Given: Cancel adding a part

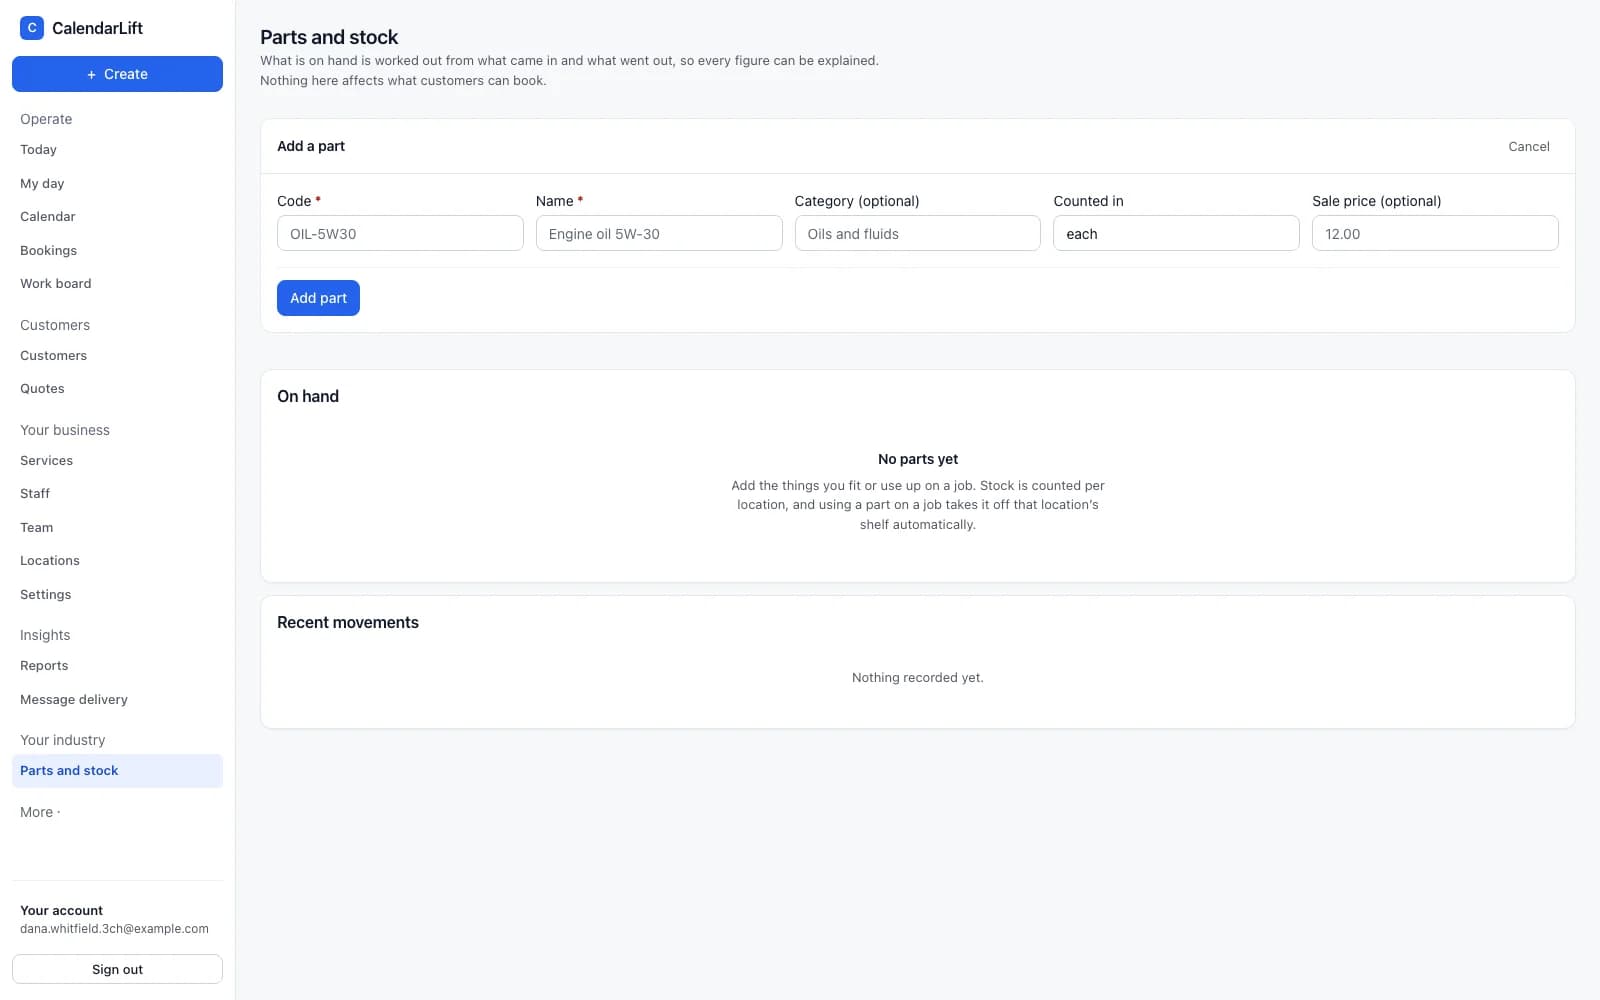Looking at the screenshot, I should click(1528, 146).
